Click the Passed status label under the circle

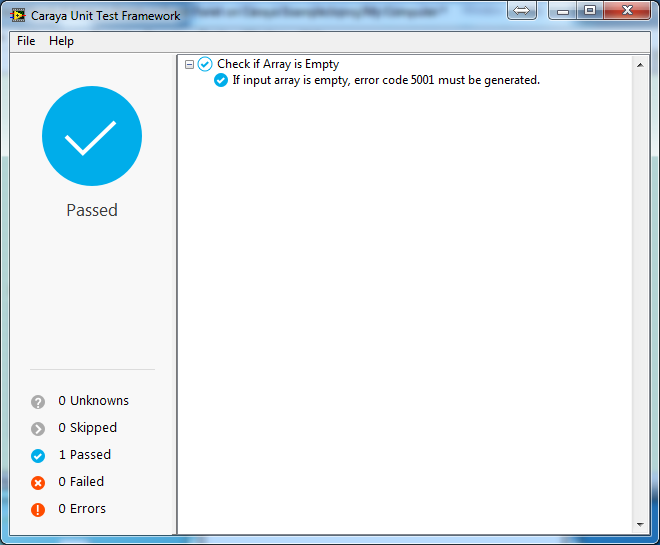pos(92,210)
